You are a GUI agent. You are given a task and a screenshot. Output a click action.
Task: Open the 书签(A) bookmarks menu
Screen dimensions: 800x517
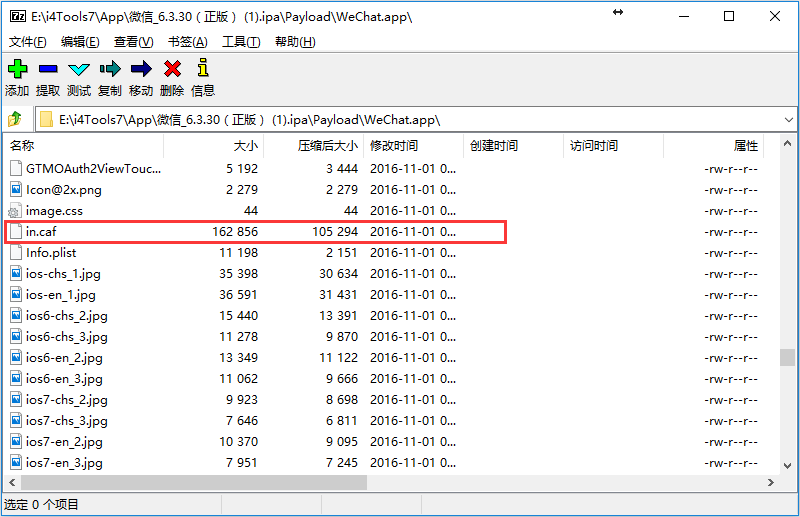point(187,42)
